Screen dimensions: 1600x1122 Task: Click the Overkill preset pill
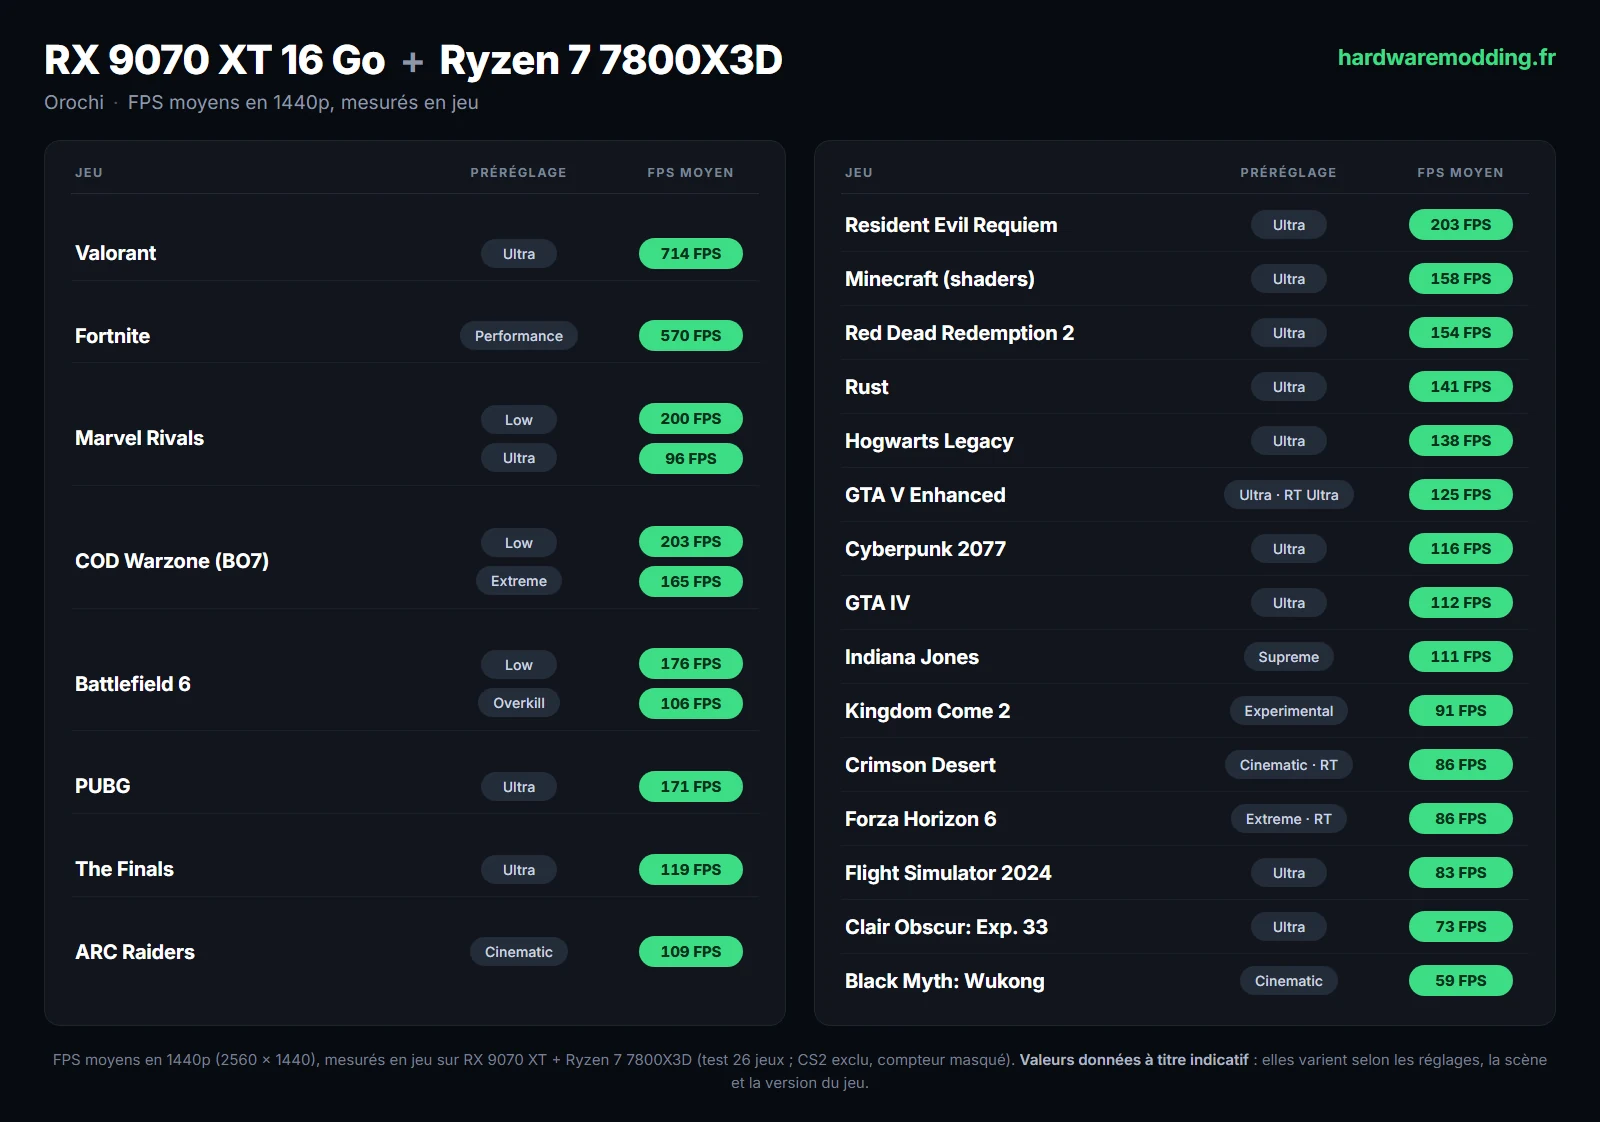519,703
